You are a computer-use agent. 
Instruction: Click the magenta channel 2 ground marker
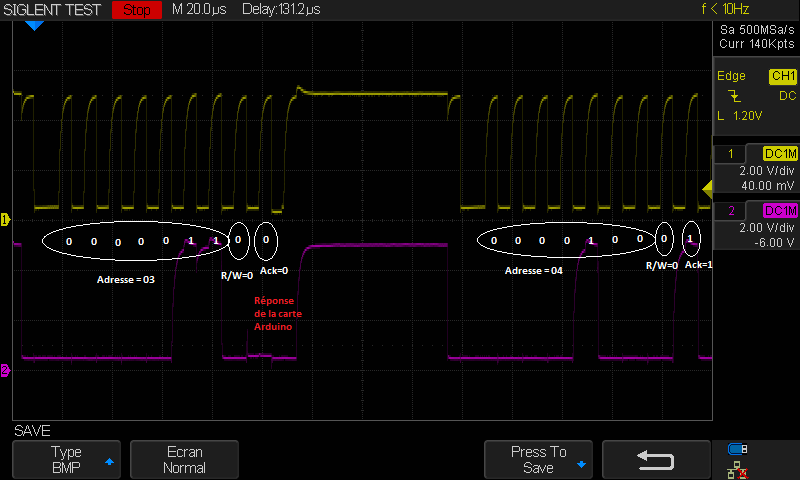[5, 370]
